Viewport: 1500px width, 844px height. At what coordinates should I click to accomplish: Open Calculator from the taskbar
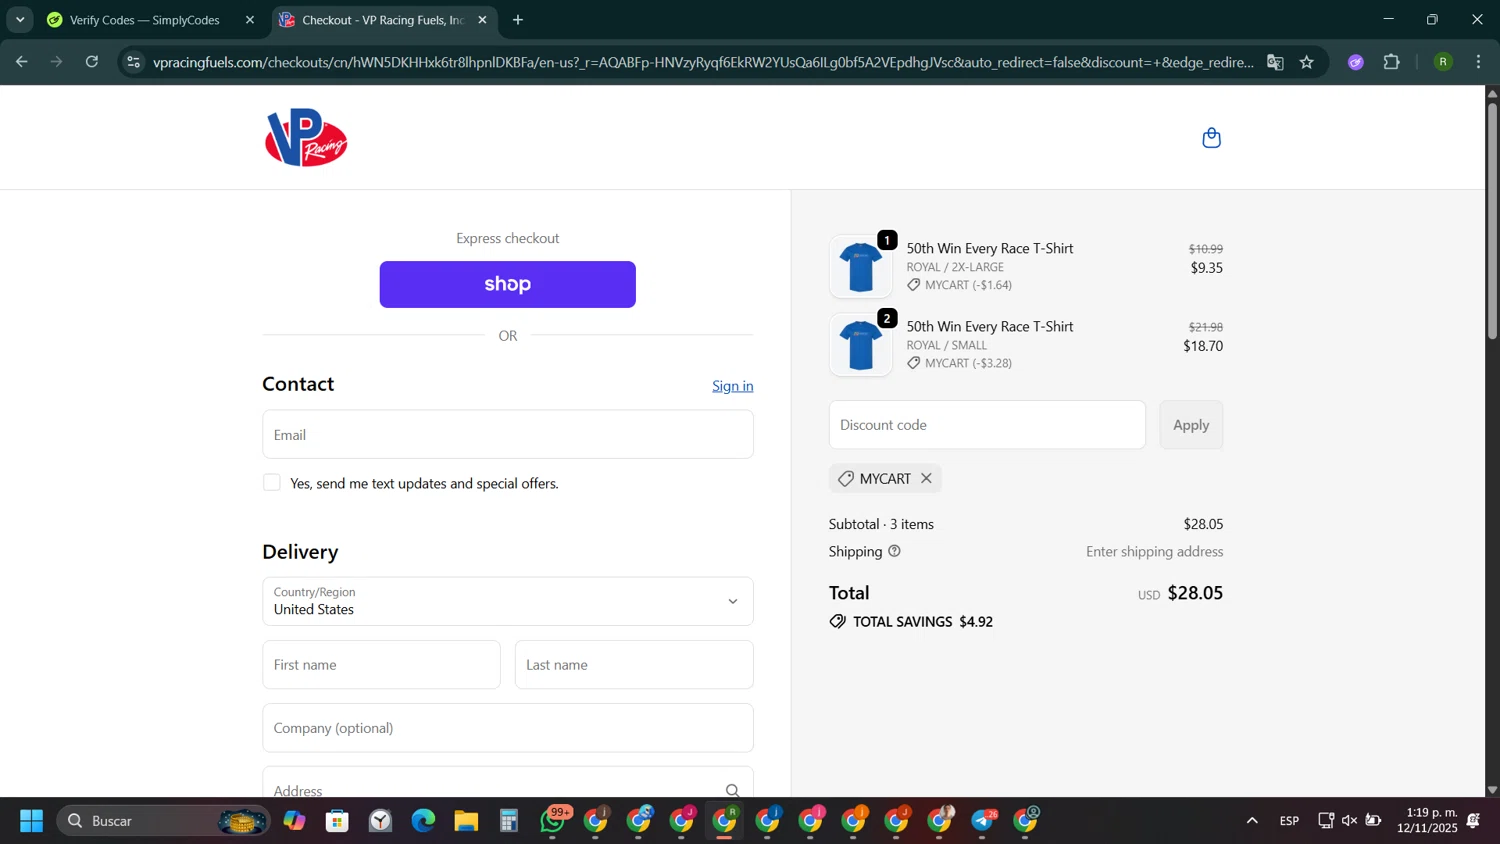click(509, 821)
